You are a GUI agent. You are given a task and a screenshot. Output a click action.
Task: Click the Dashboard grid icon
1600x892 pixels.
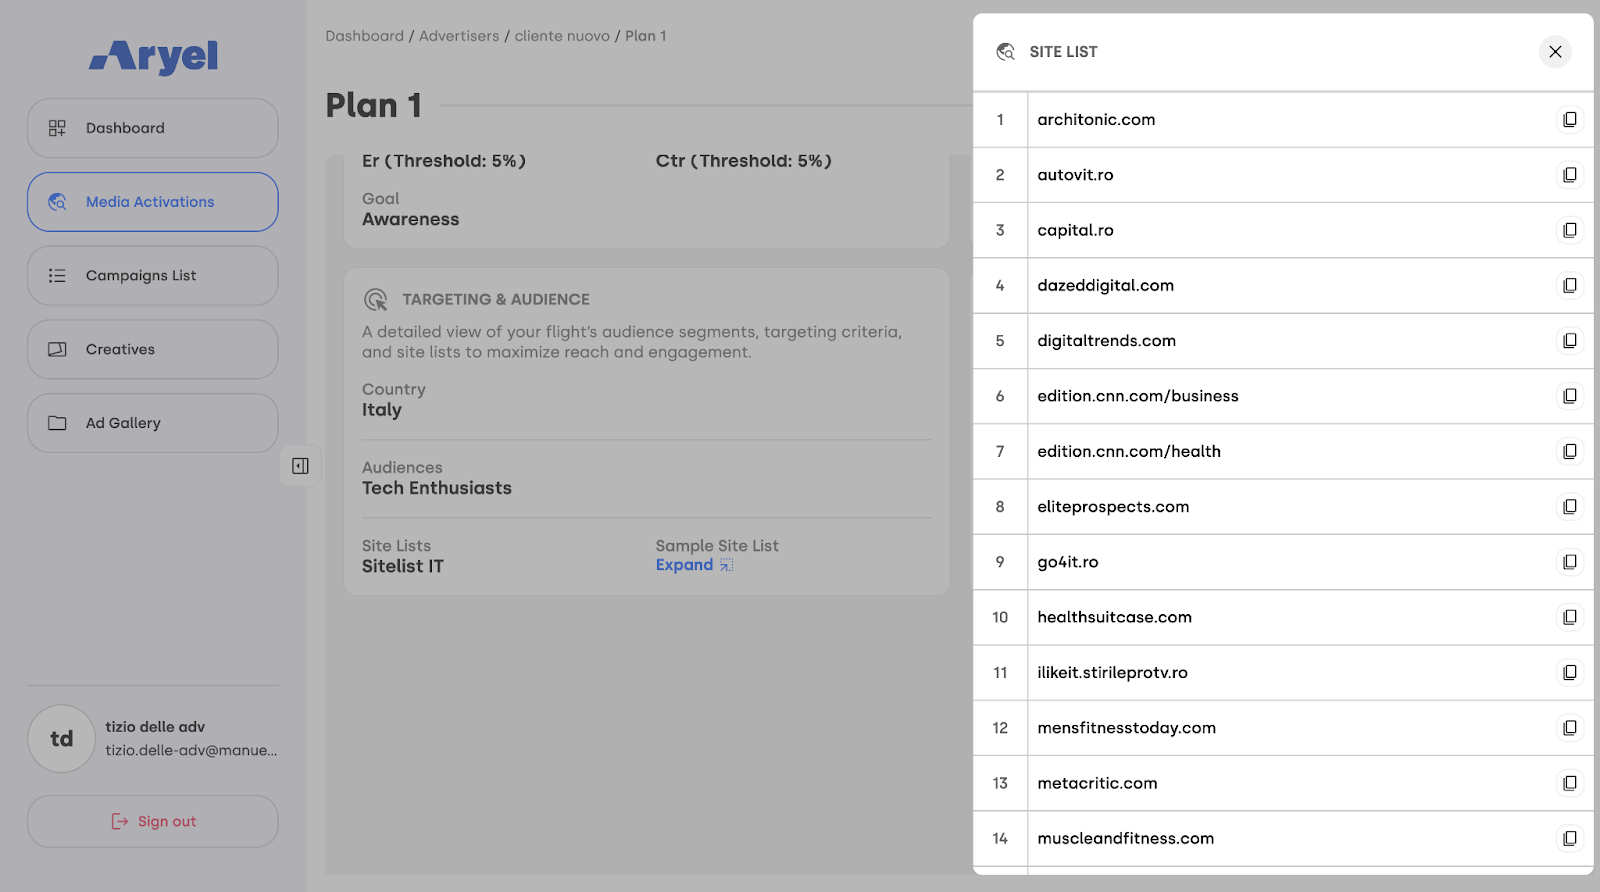pos(57,128)
